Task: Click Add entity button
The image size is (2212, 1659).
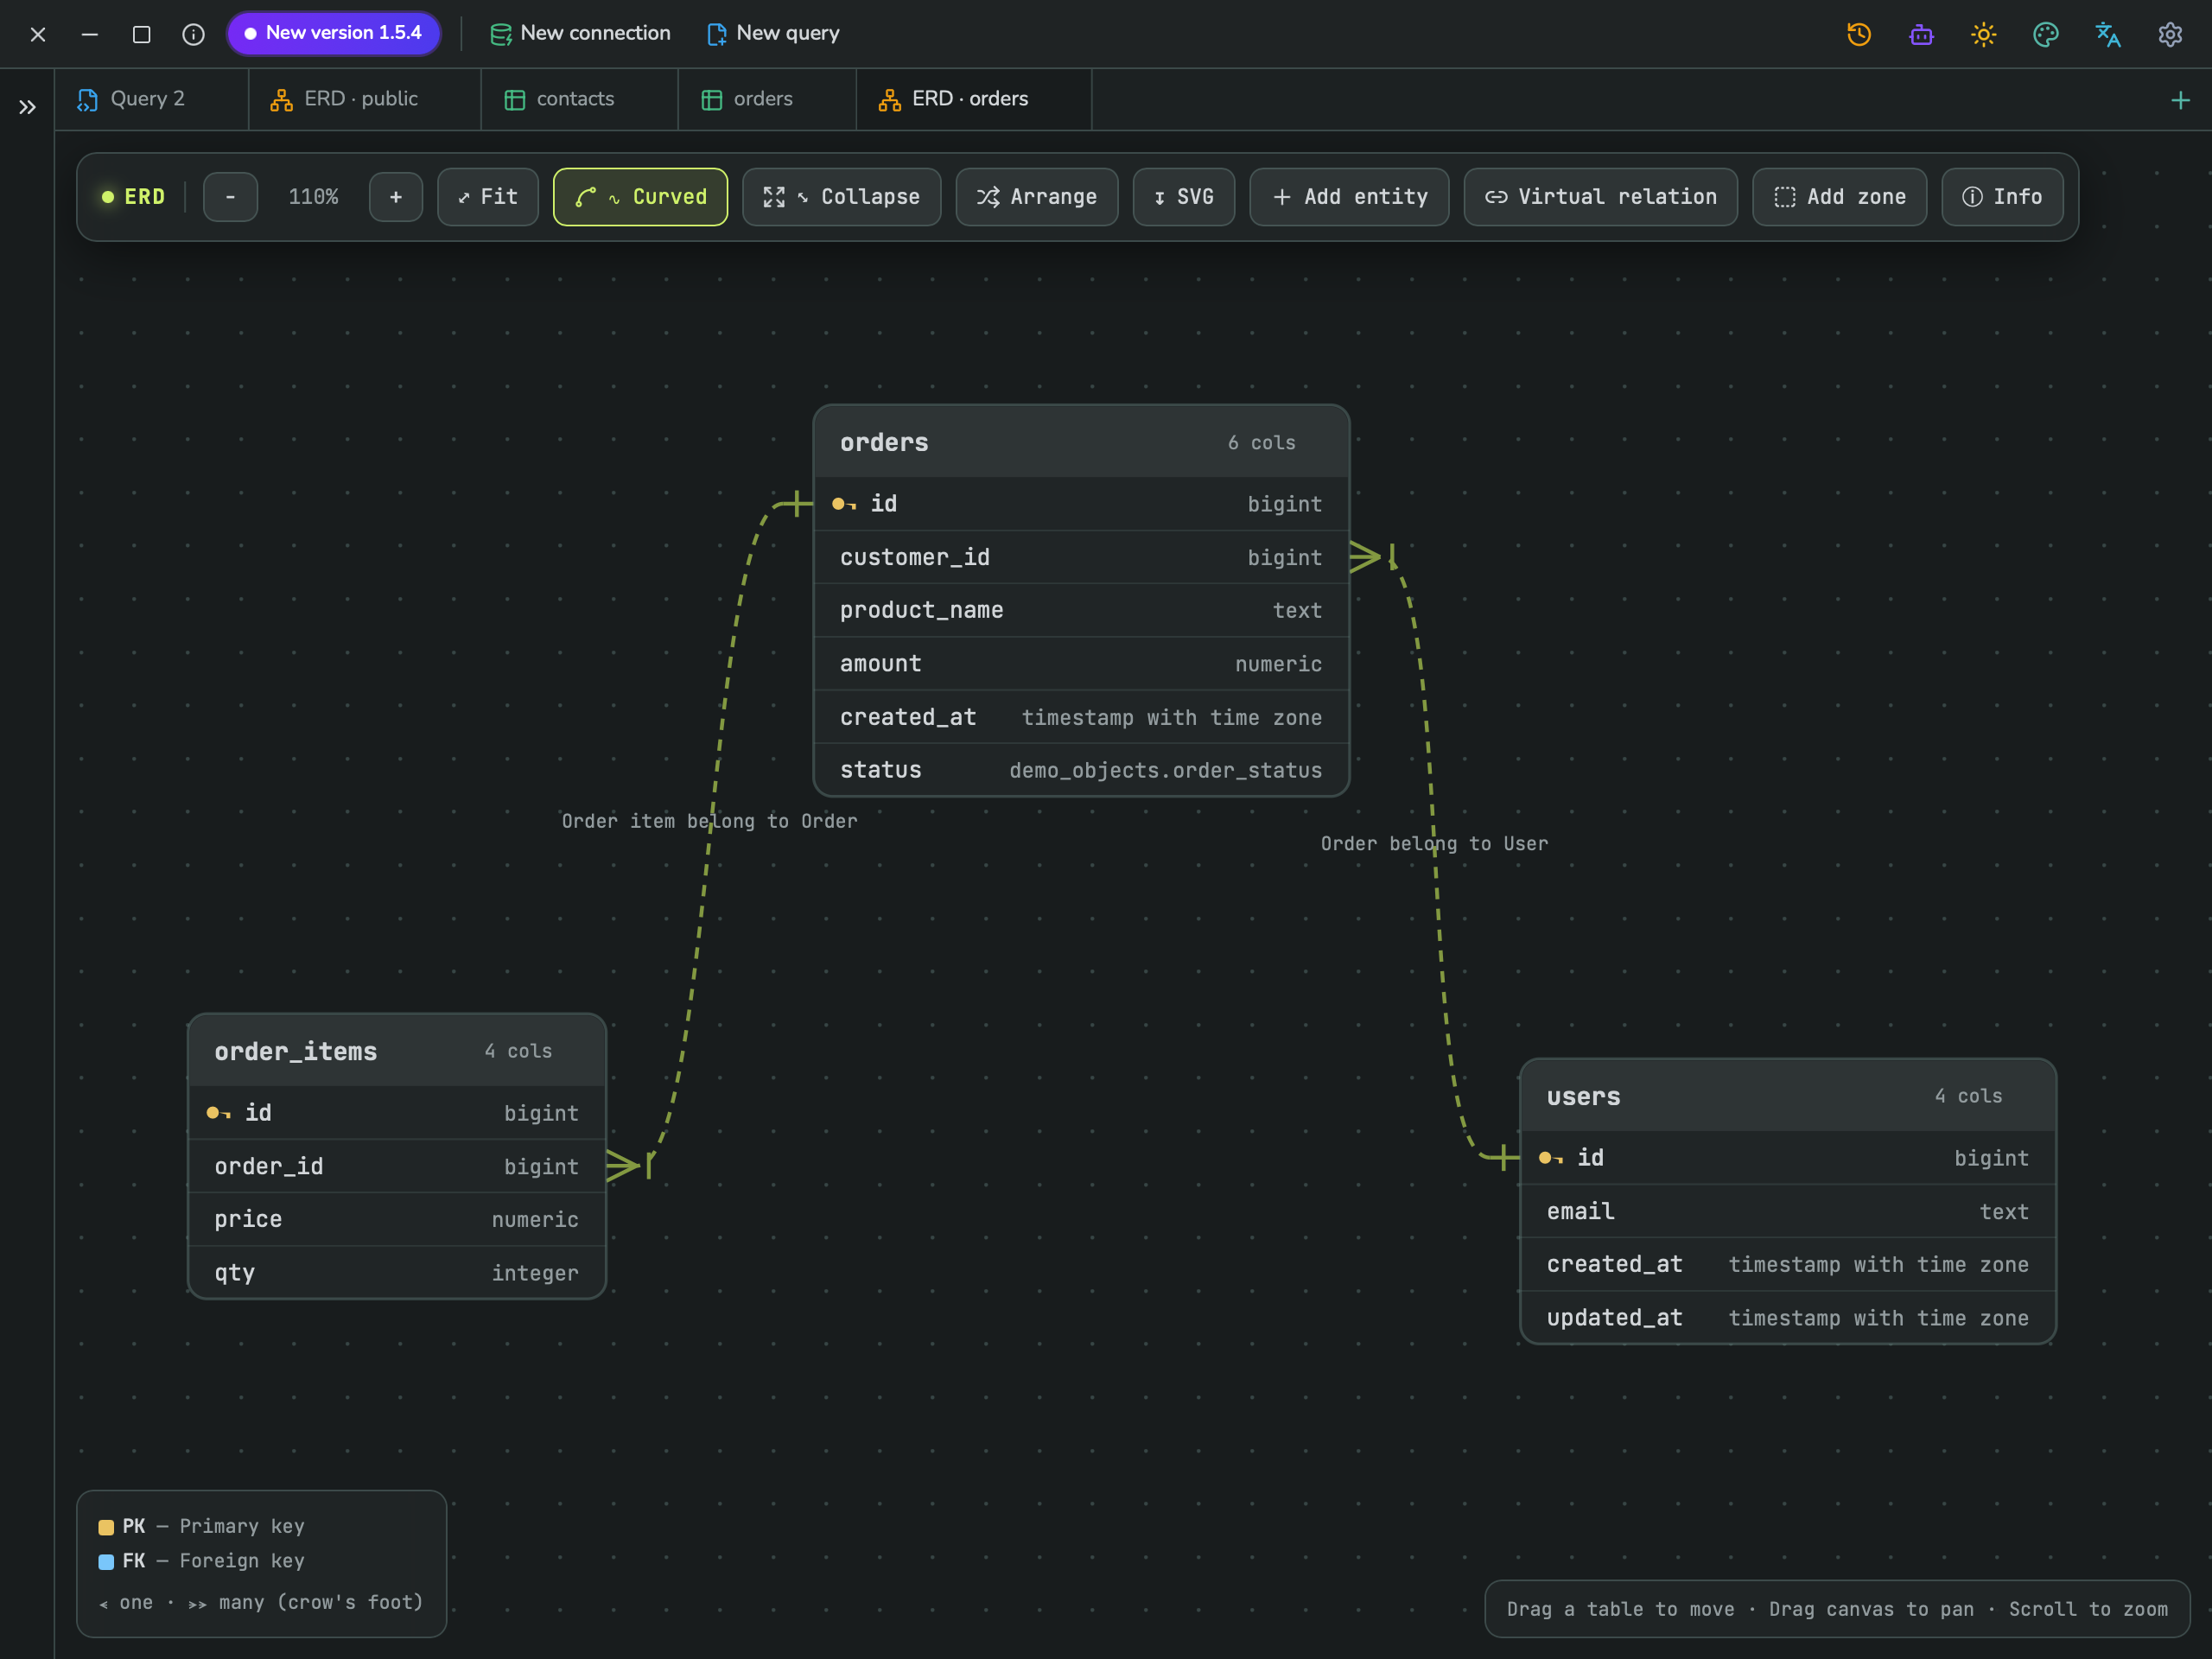Action: click(x=1349, y=197)
